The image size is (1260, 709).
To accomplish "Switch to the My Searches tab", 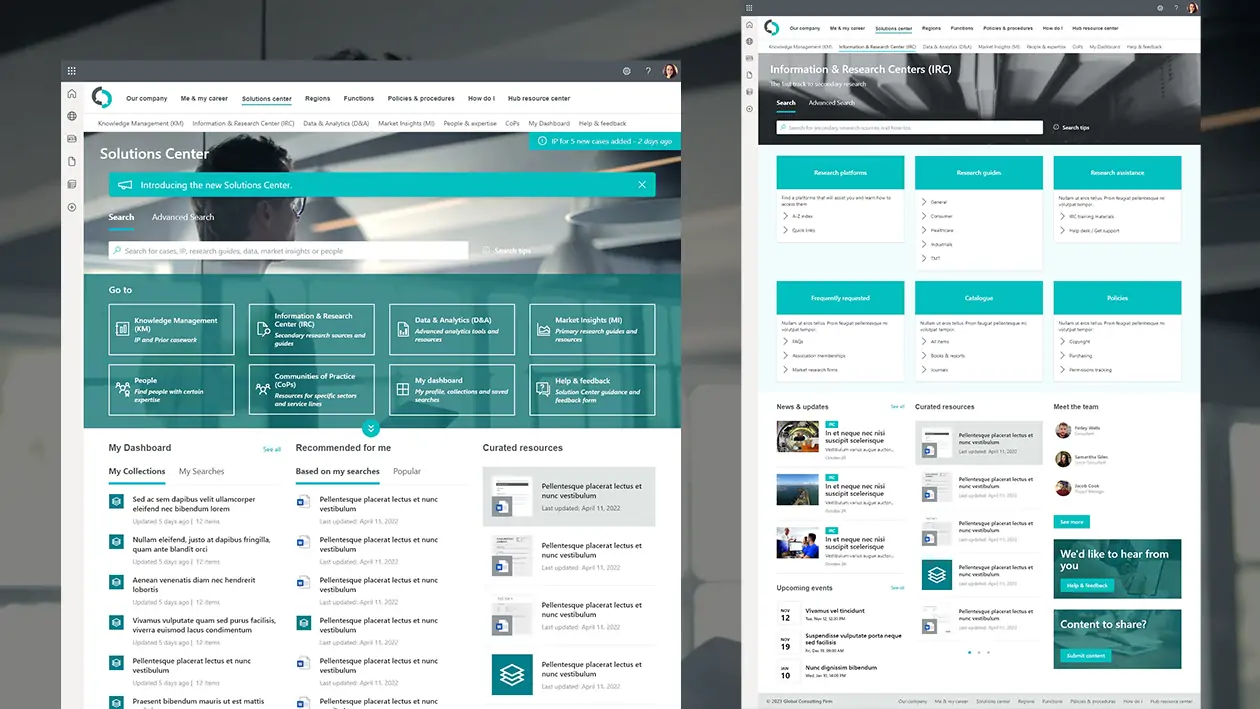I will (201, 471).
